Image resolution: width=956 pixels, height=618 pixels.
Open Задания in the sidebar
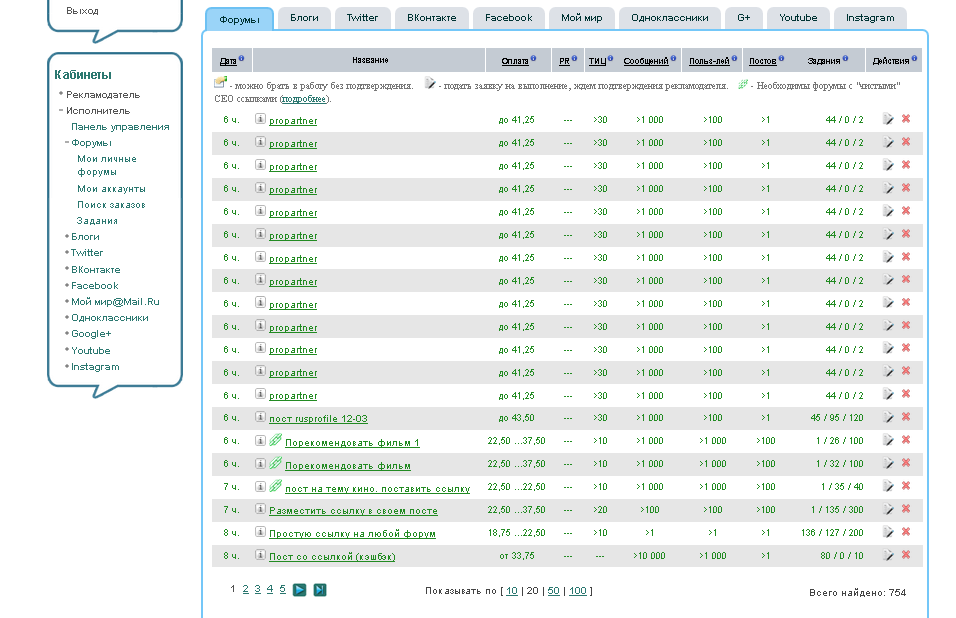pos(97,221)
